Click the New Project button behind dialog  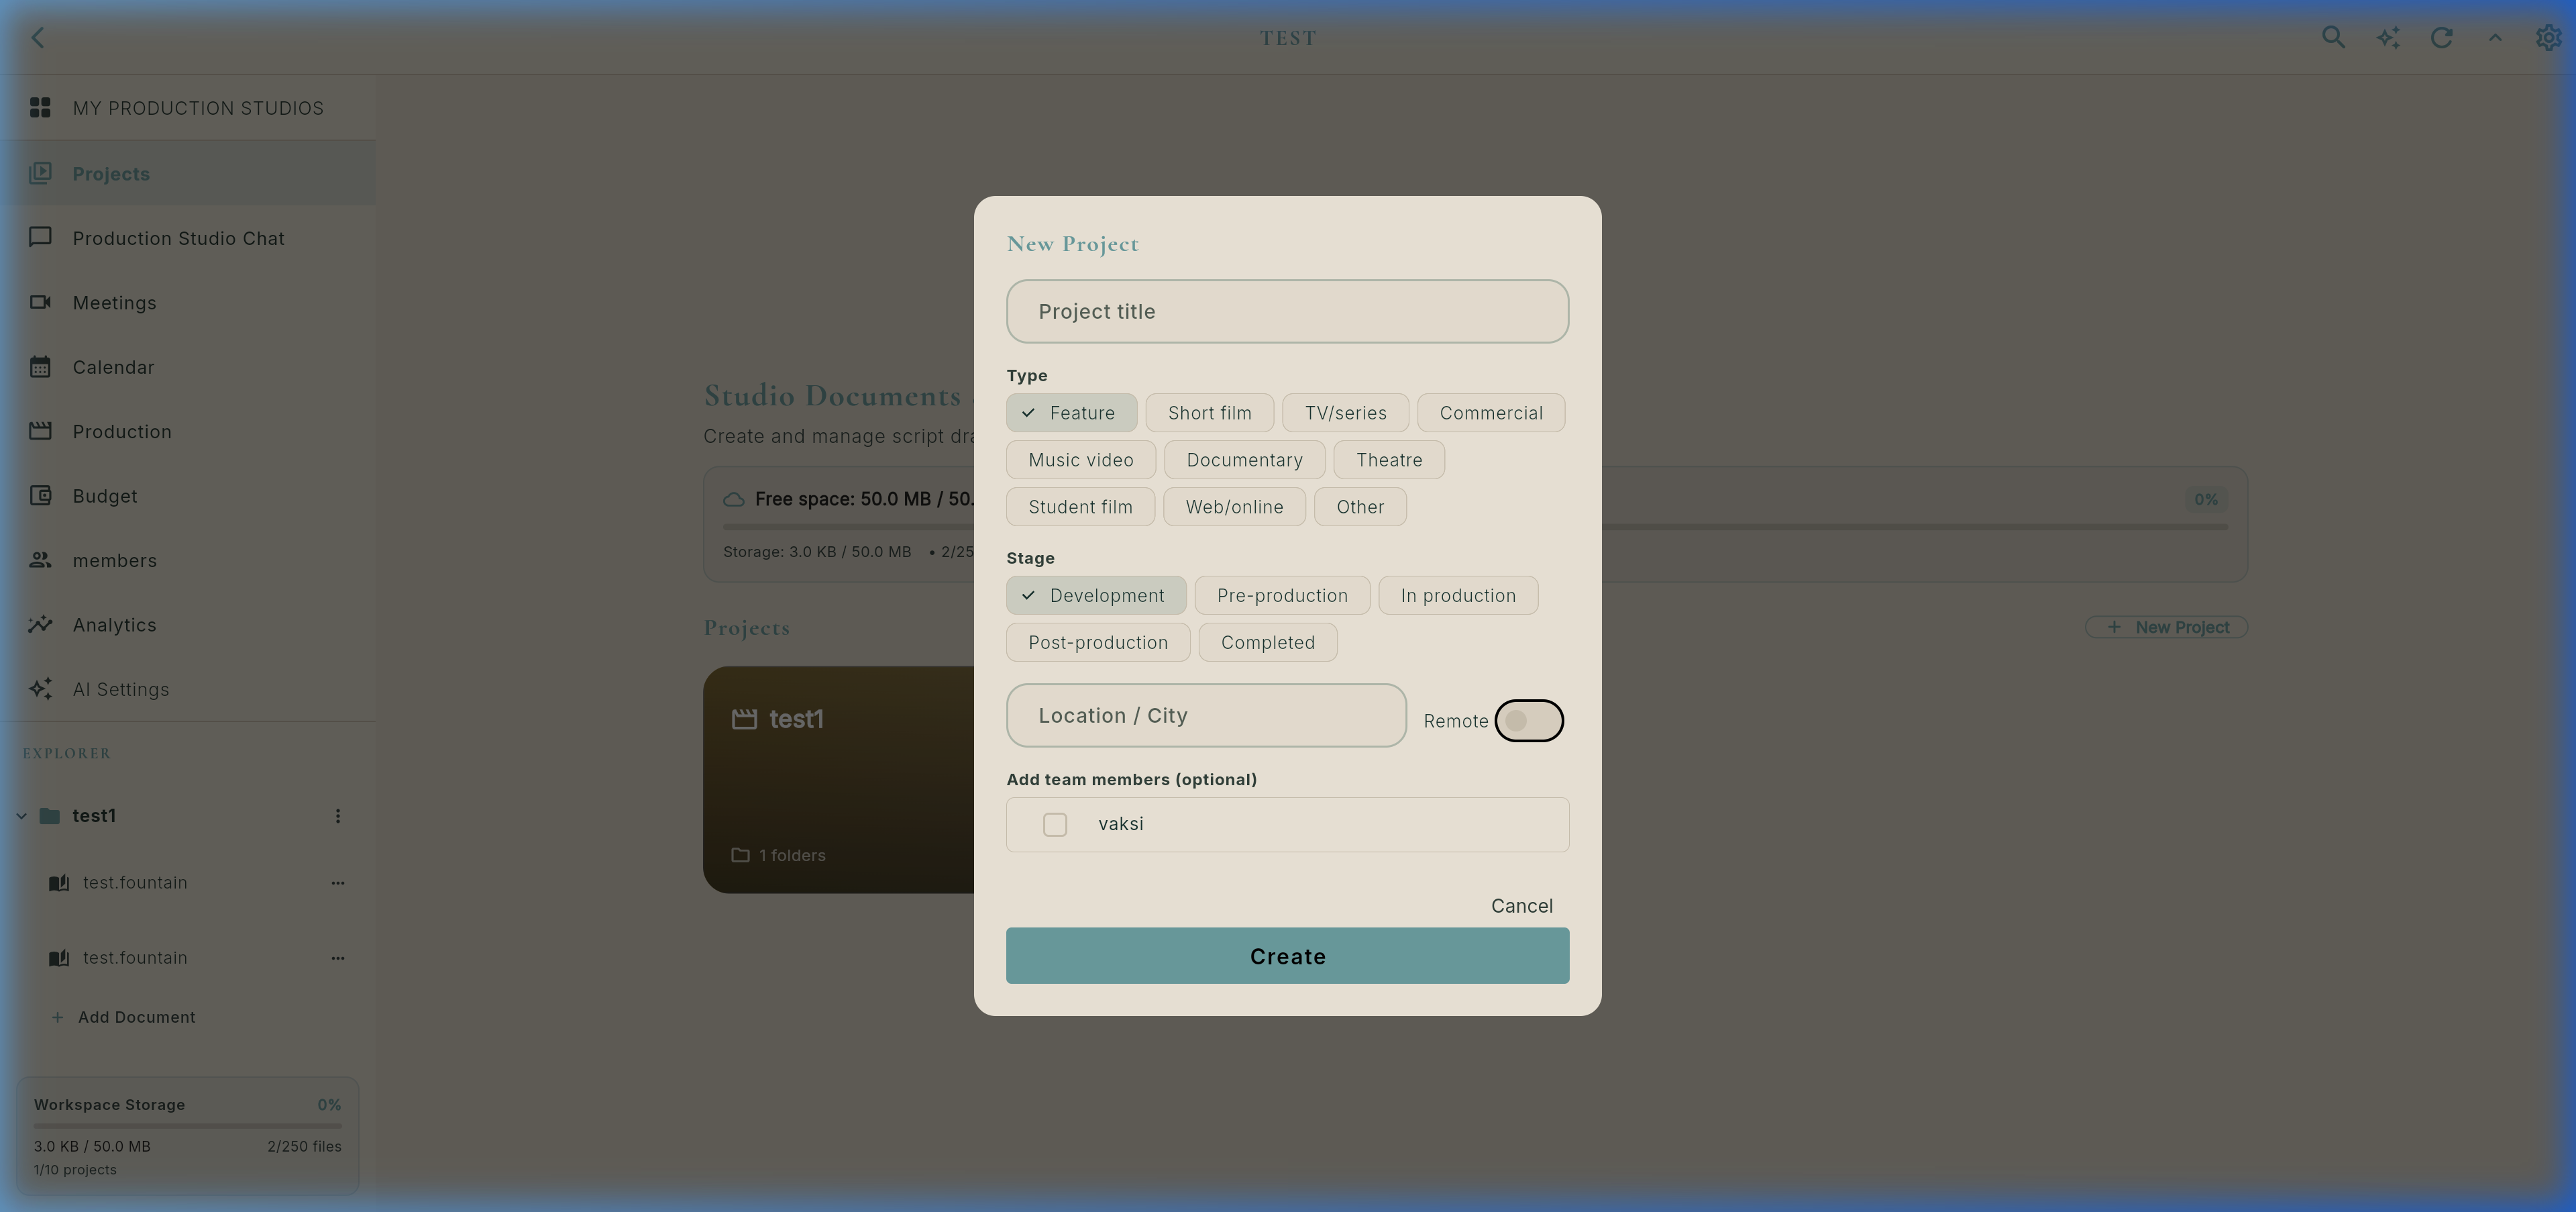[x=2166, y=627]
